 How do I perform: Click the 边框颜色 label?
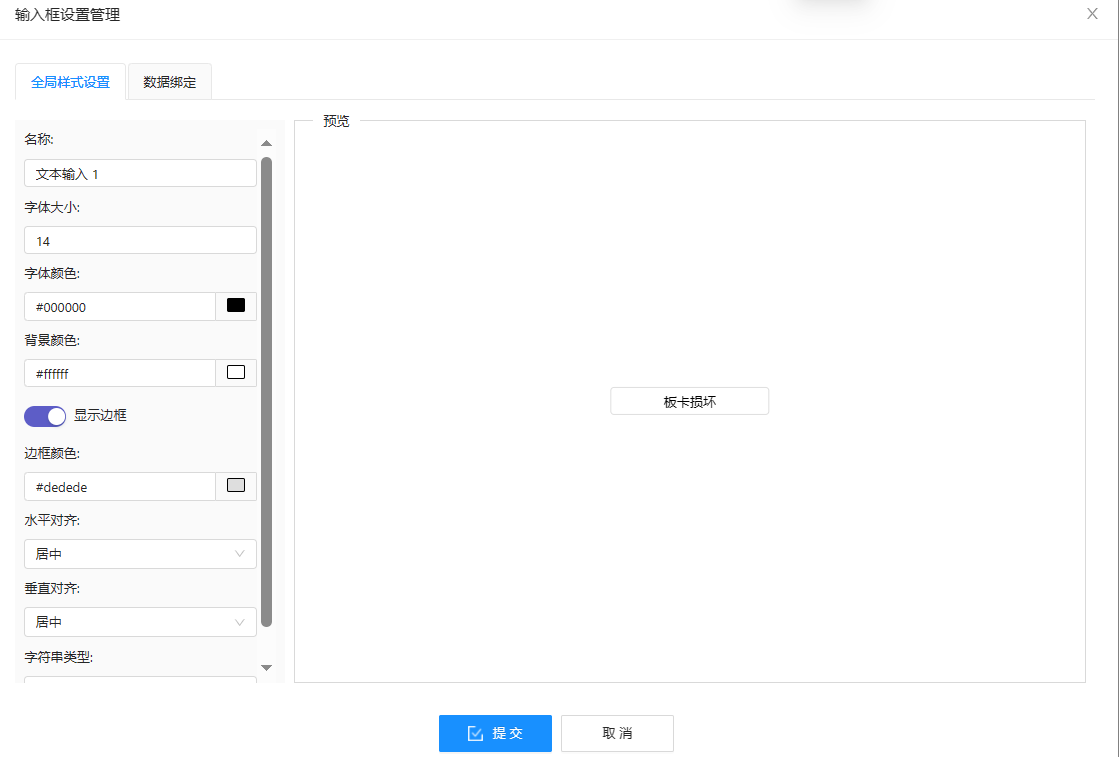[x=52, y=453]
